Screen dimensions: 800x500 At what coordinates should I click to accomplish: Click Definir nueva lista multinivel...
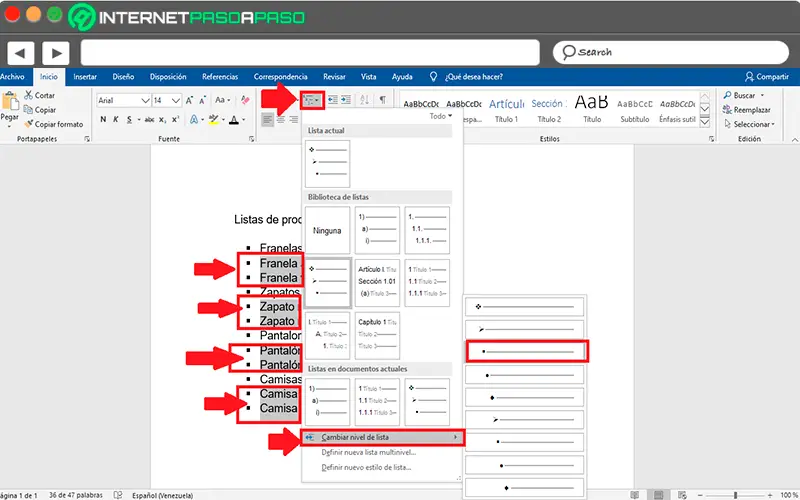pyautogui.click(x=368, y=452)
